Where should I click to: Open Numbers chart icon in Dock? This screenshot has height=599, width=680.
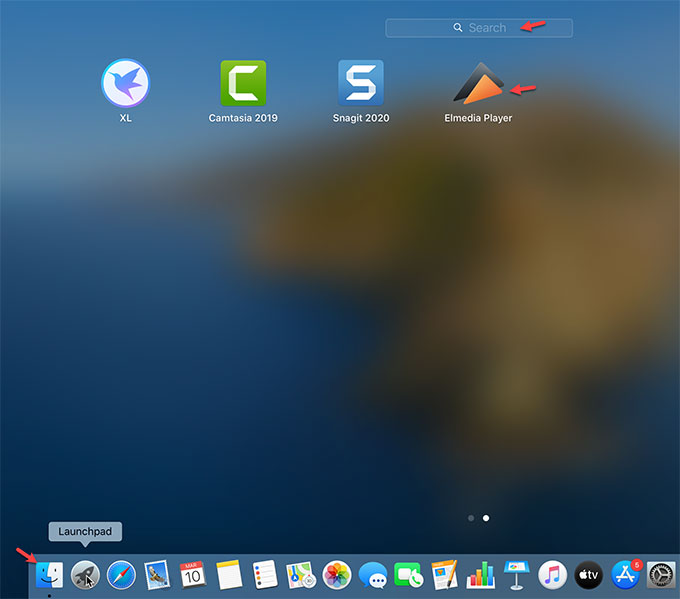coord(481,575)
